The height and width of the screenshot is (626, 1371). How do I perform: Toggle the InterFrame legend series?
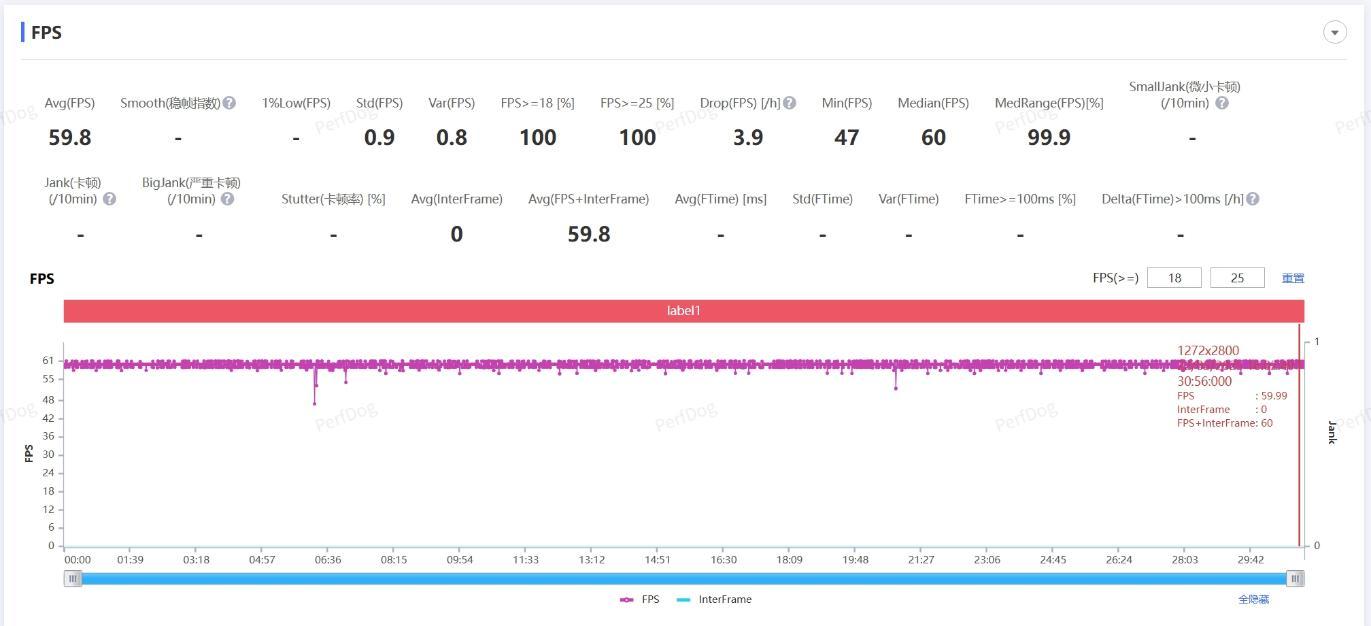(x=714, y=599)
